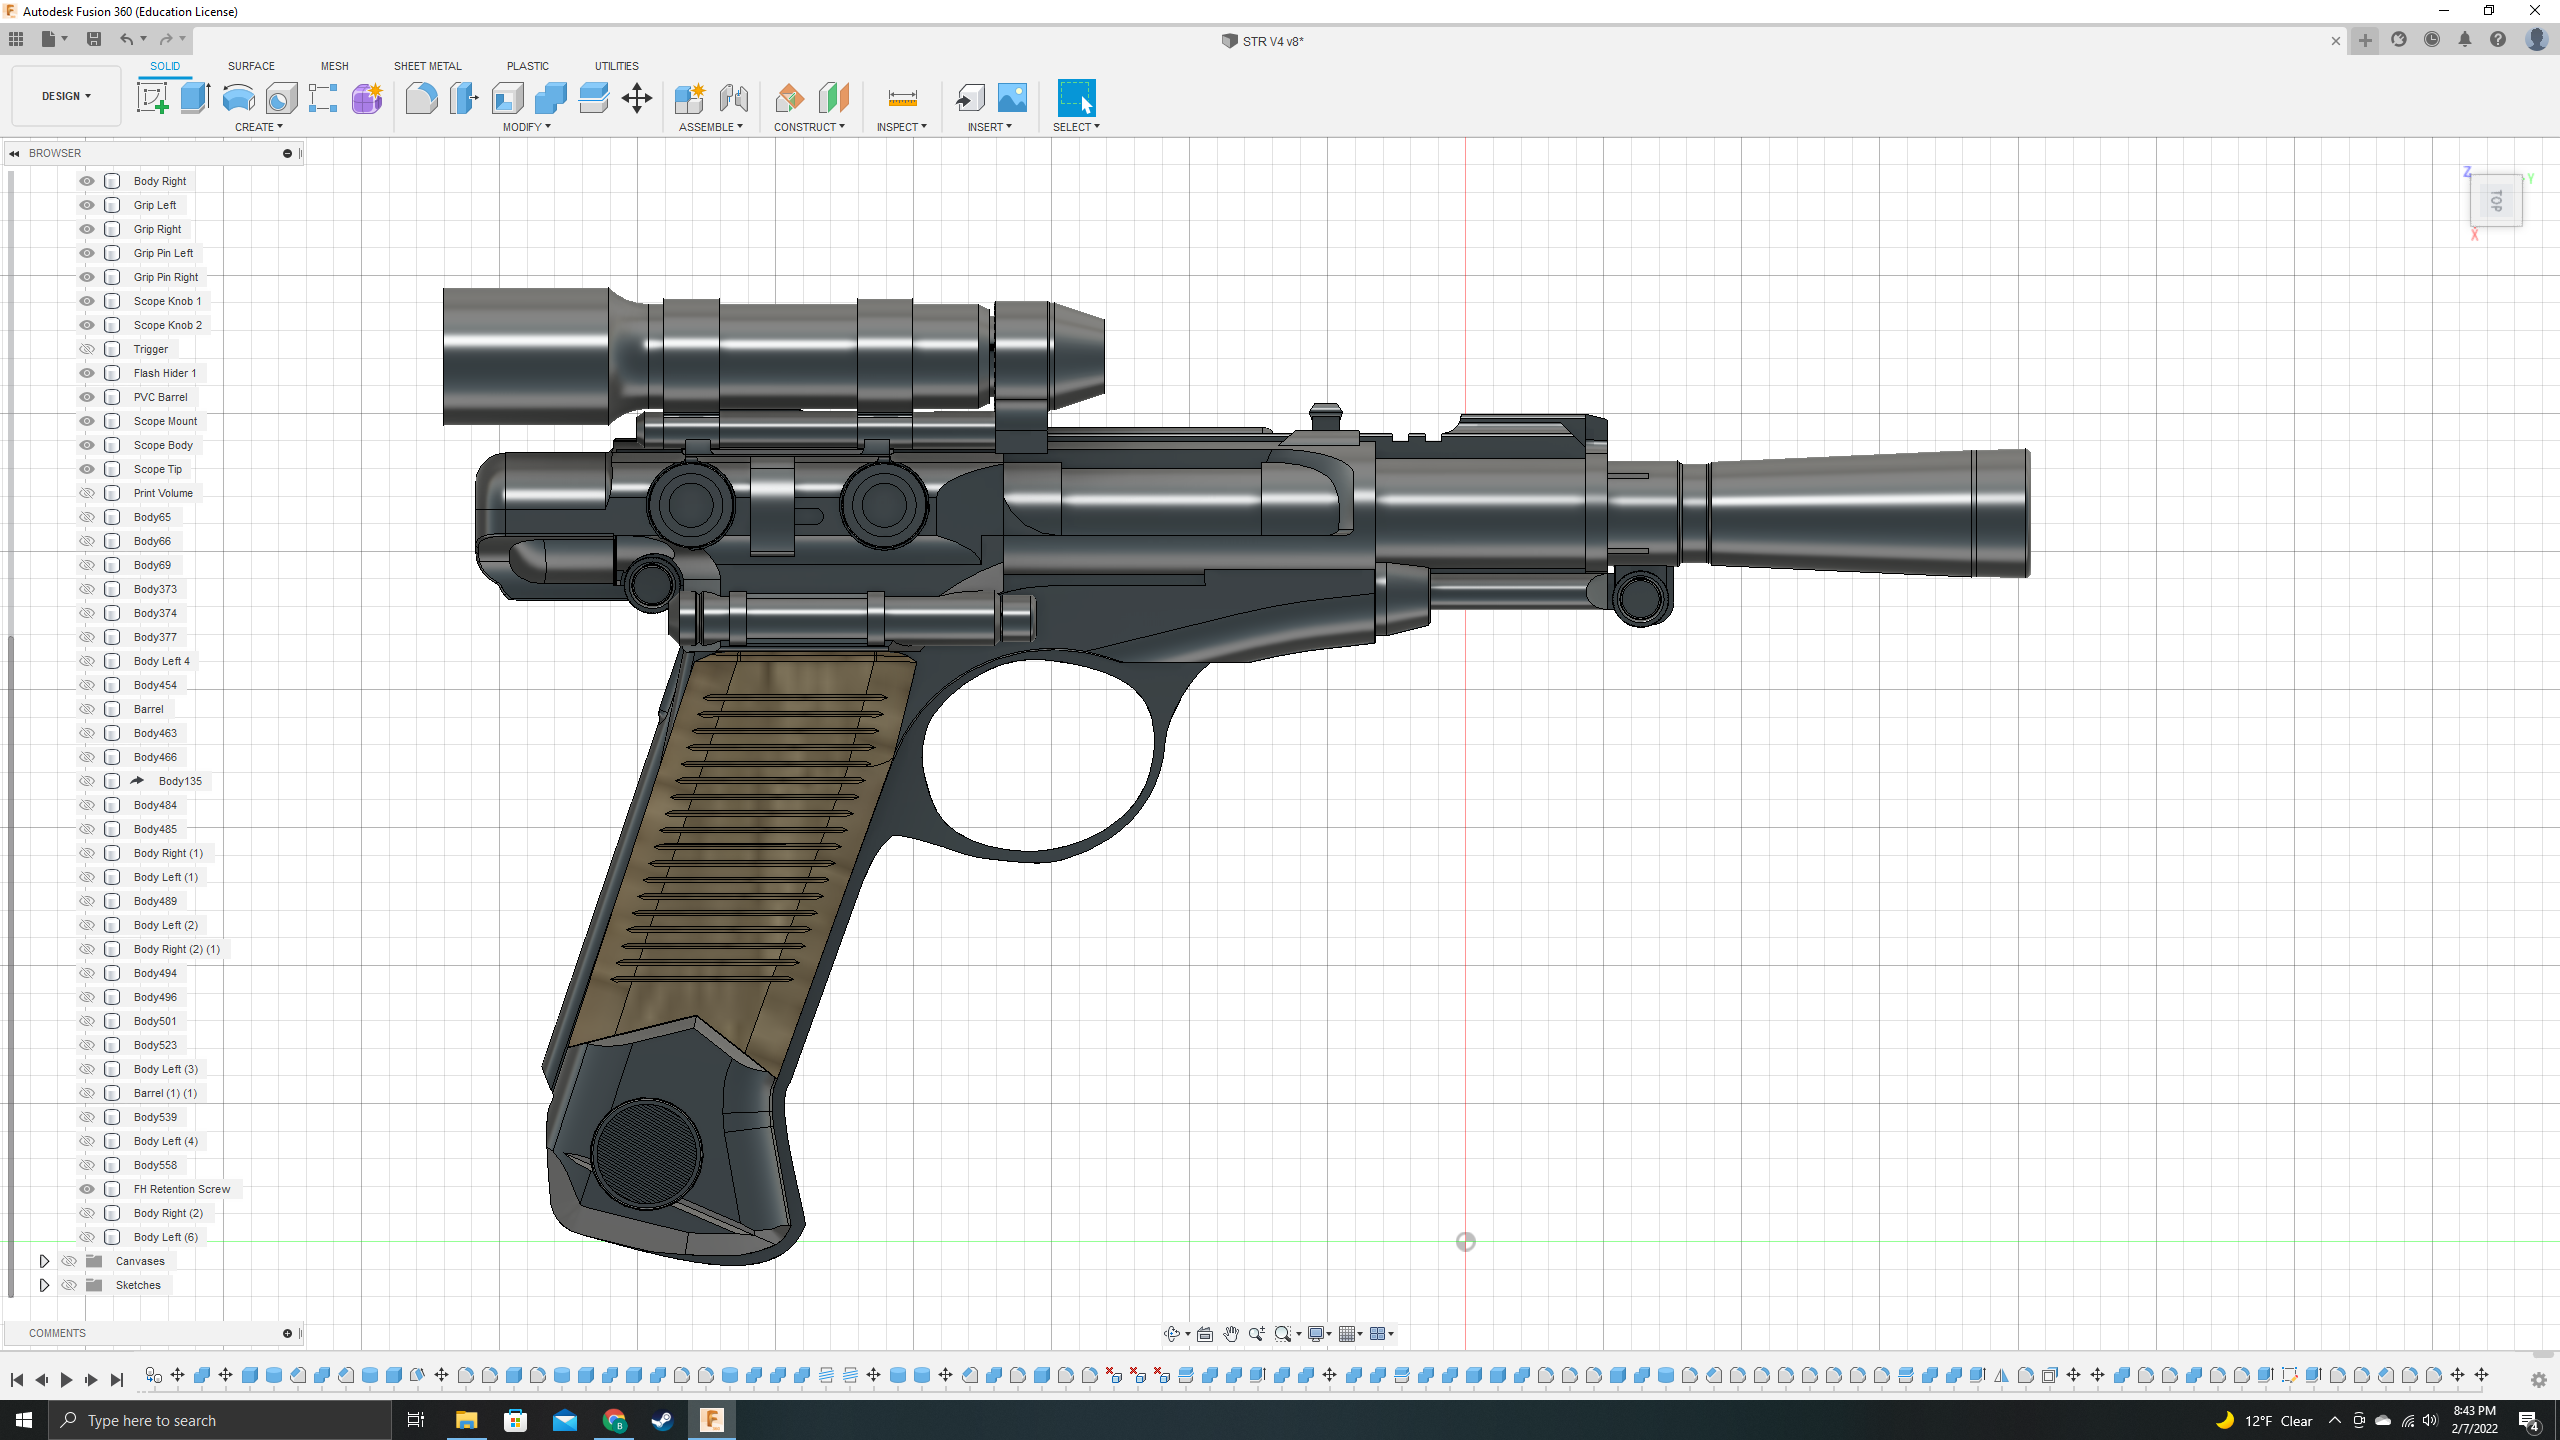Viewport: 2560px width, 1440px height.
Task: Save the document with the Save icon
Action: click(x=94, y=39)
